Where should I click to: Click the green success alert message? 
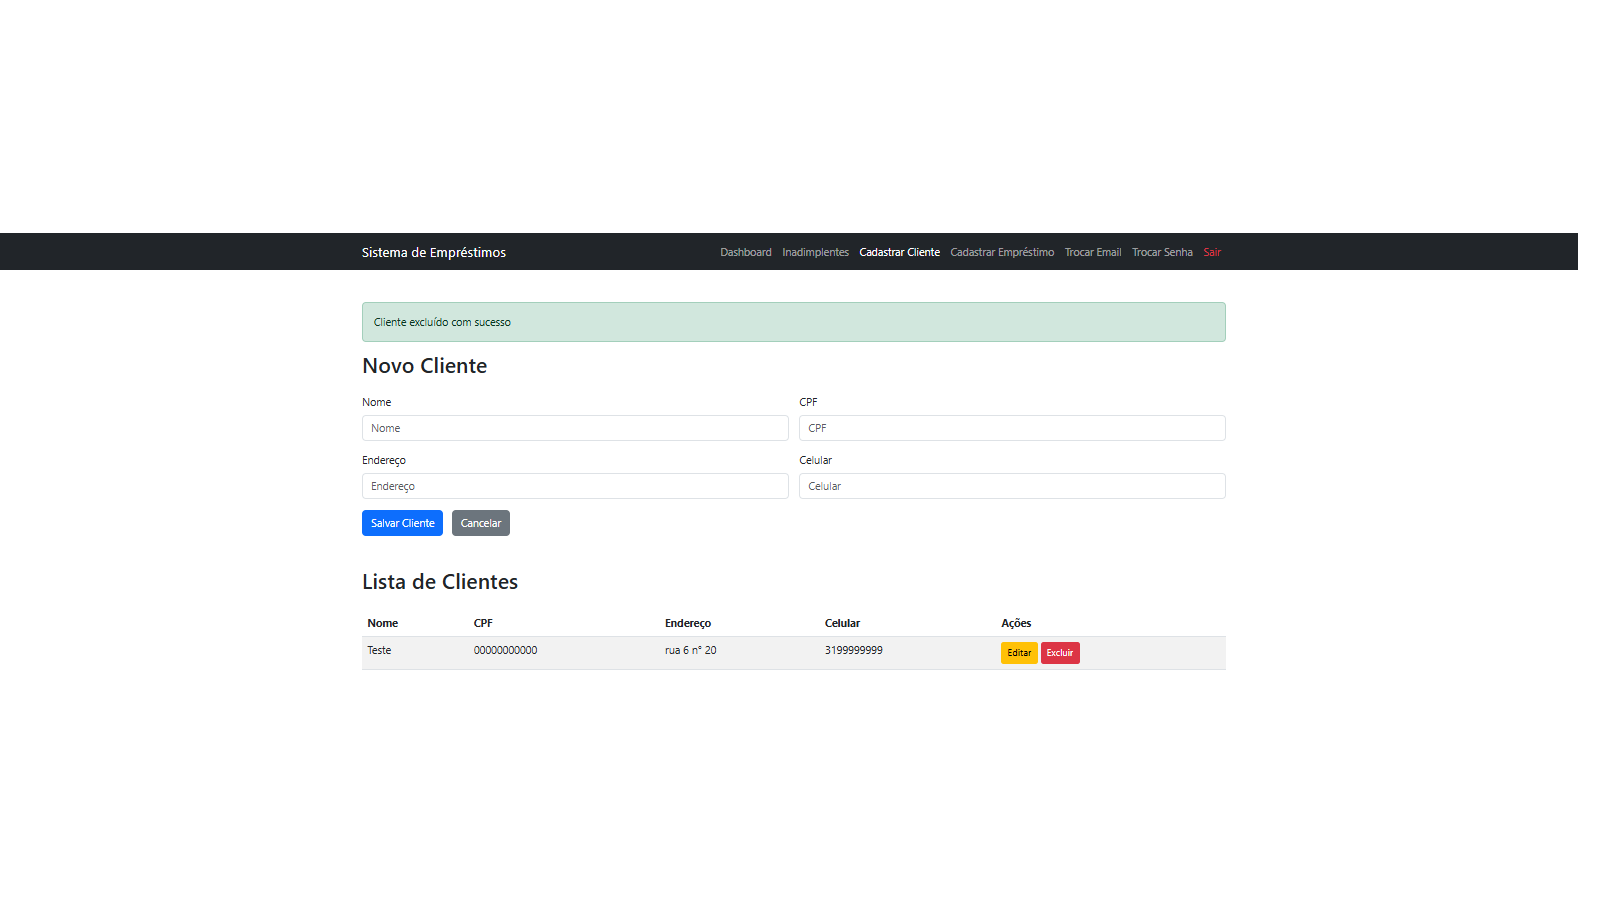(x=793, y=322)
